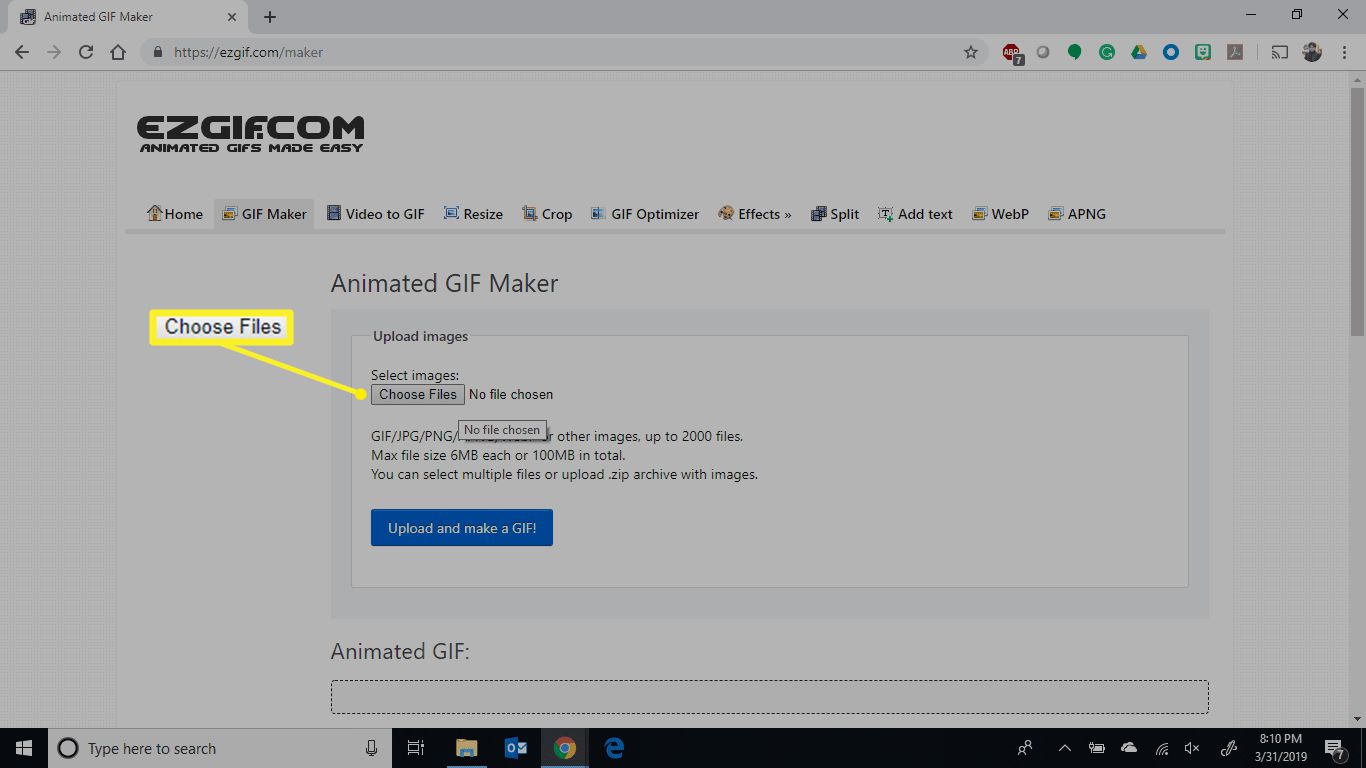The height and width of the screenshot is (768, 1366).
Task: Click the Choose Files button
Action: pos(418,395)
